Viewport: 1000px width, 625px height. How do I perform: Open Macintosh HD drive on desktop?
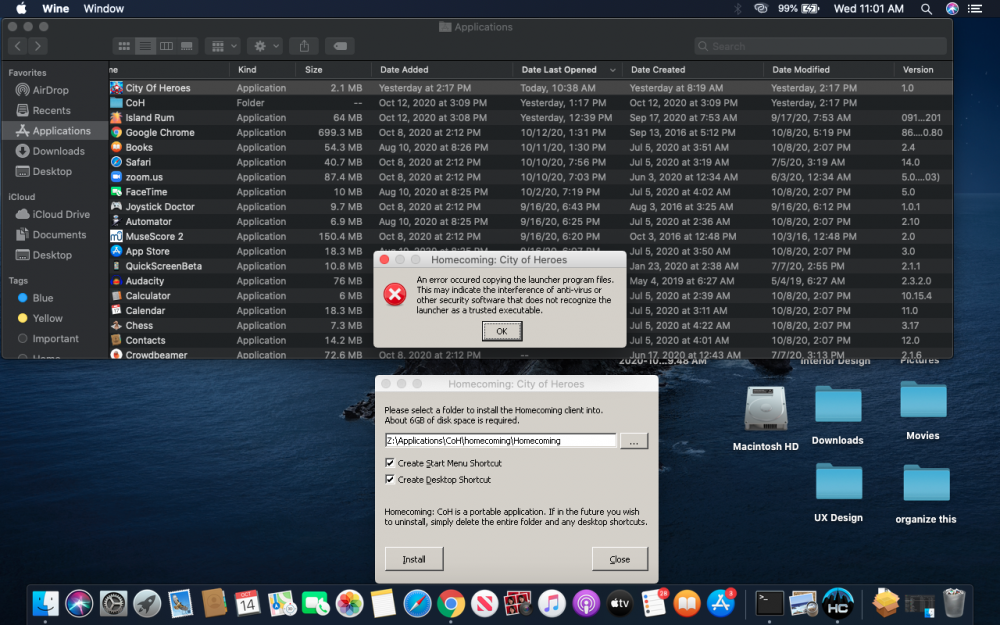[766, 410]
